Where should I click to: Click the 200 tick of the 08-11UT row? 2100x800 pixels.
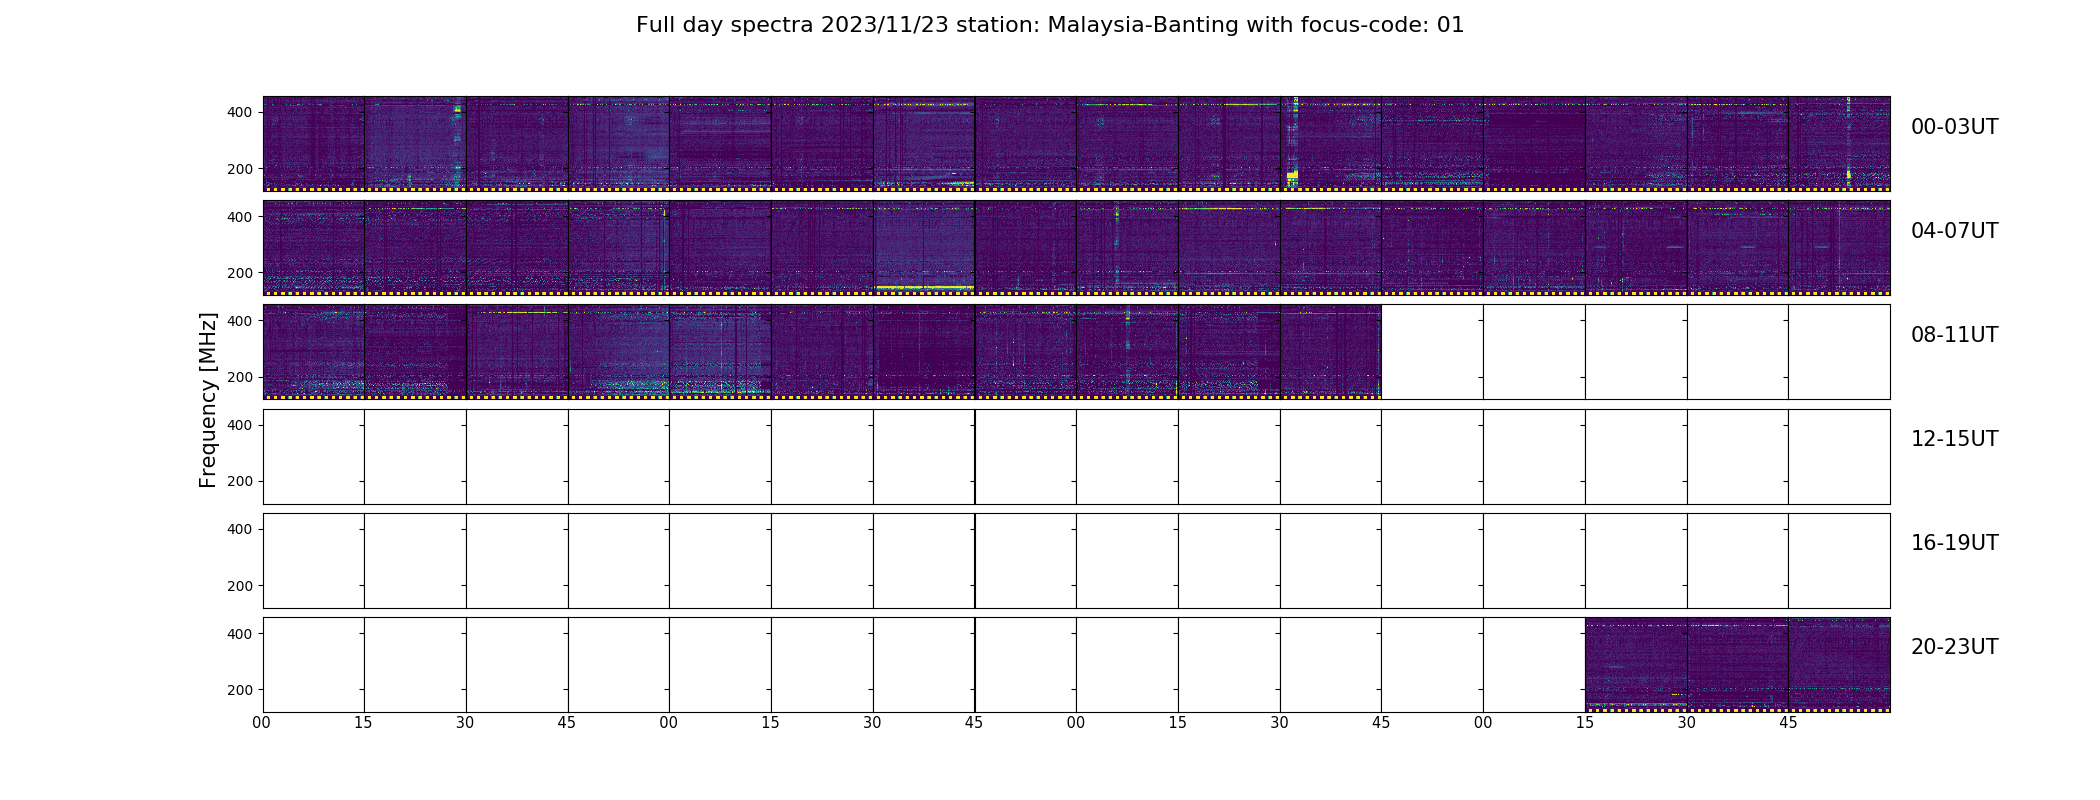pos(240,377)
